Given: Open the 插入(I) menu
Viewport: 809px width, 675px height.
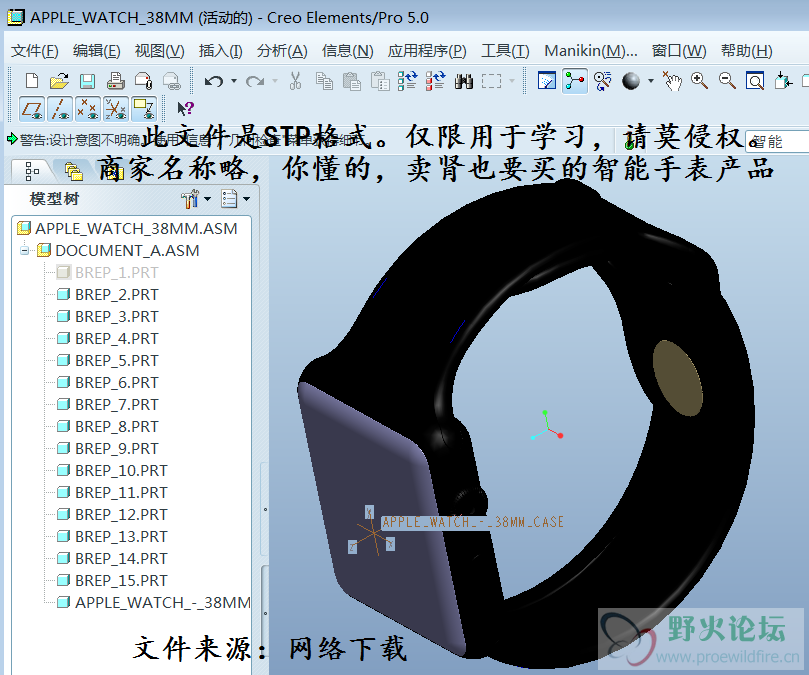Looking at the screenshot, I should coord(220,51).
